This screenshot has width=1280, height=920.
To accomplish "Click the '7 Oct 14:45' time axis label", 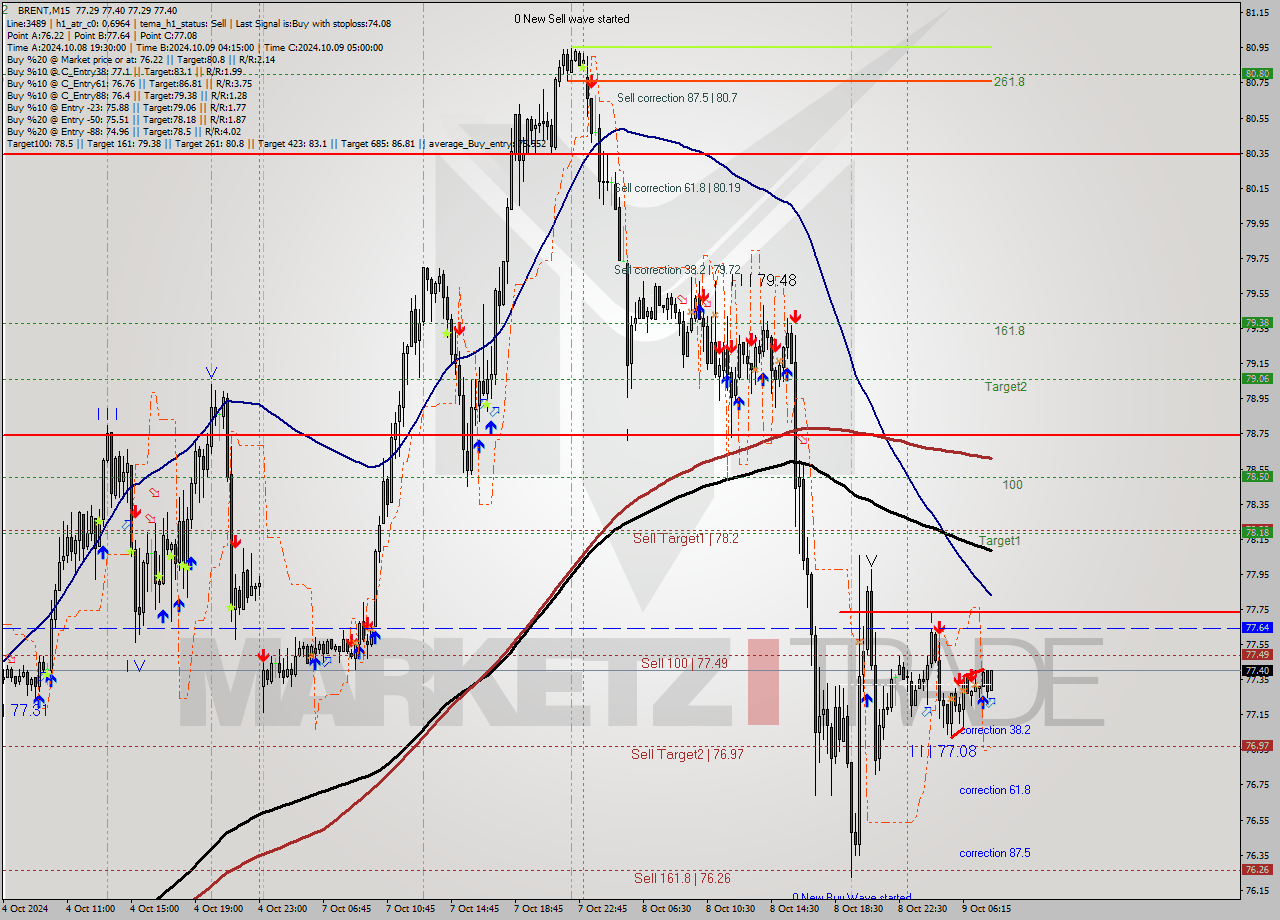I will pyautogui.click(x=475, y=909).
